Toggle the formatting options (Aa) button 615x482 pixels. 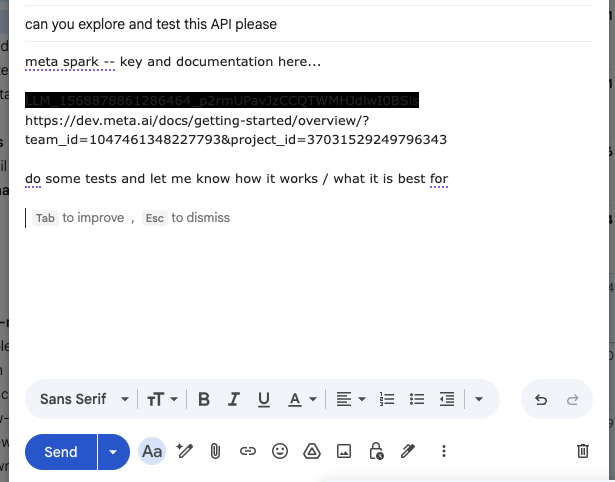point(152,451)
